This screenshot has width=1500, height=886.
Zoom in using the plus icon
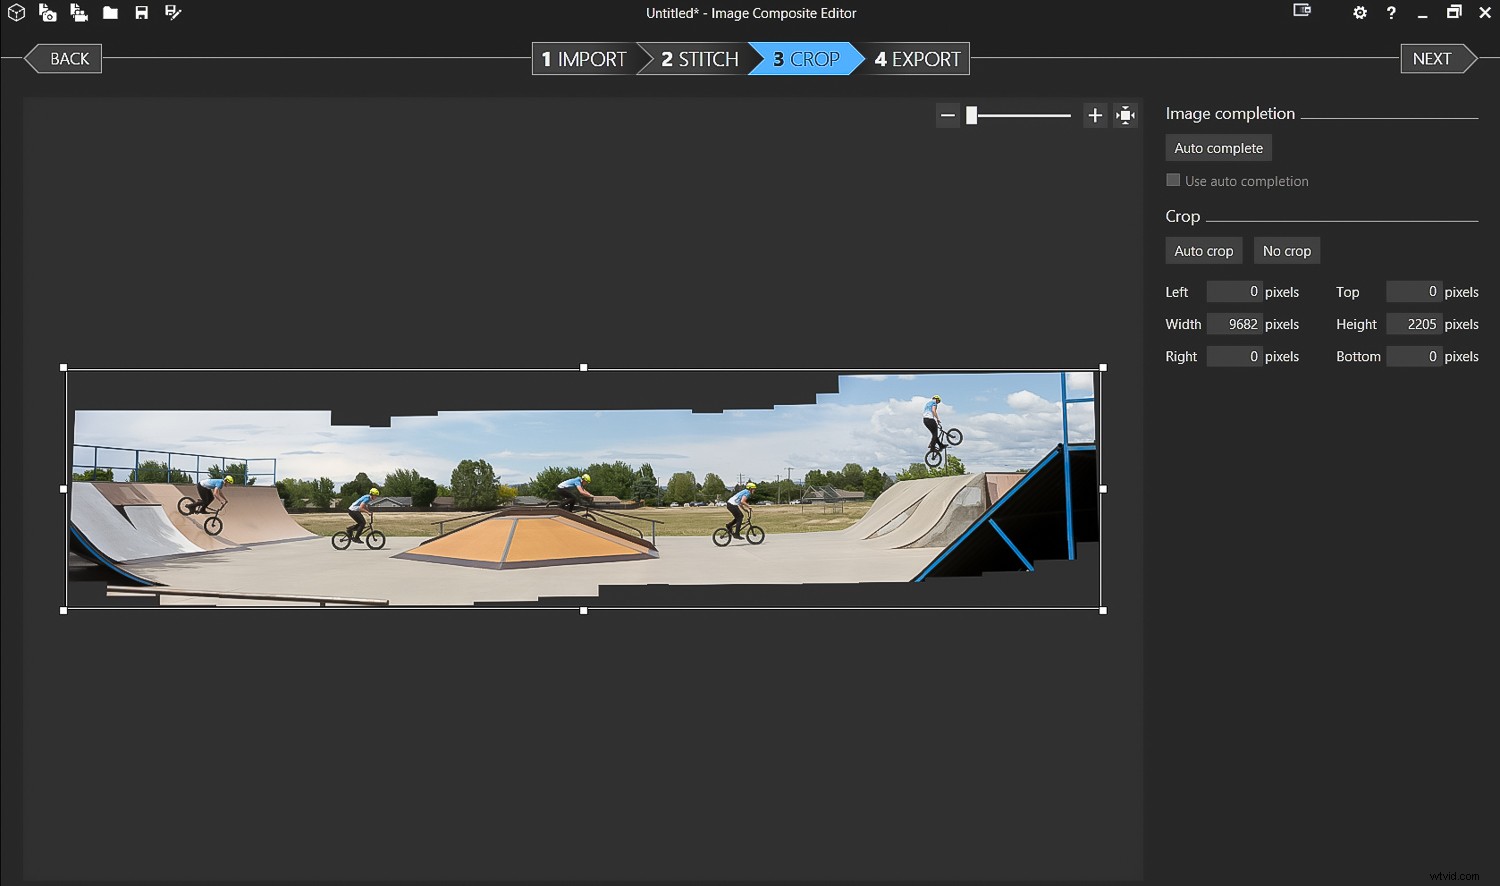(x=1094, y=115)
